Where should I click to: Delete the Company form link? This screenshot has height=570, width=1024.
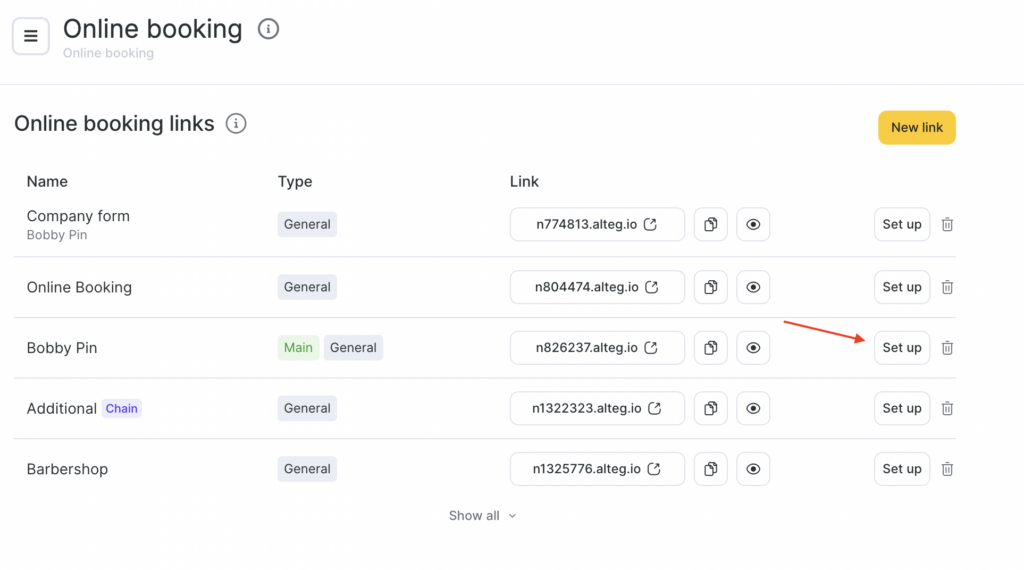[947, 225]
